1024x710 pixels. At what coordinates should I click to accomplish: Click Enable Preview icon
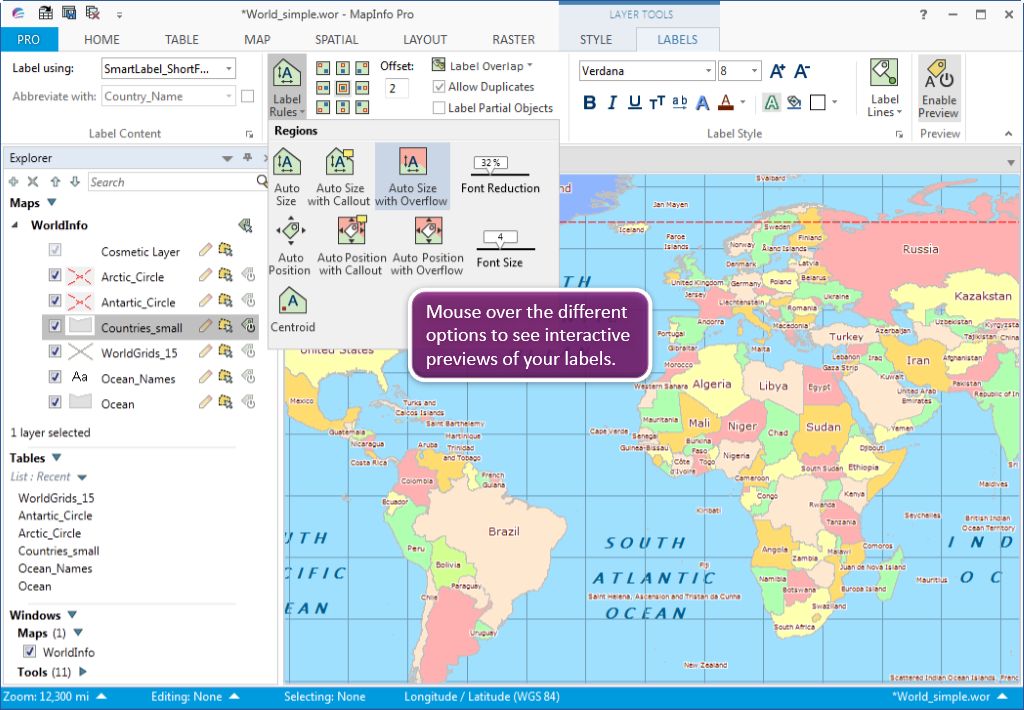click(939, 88)
